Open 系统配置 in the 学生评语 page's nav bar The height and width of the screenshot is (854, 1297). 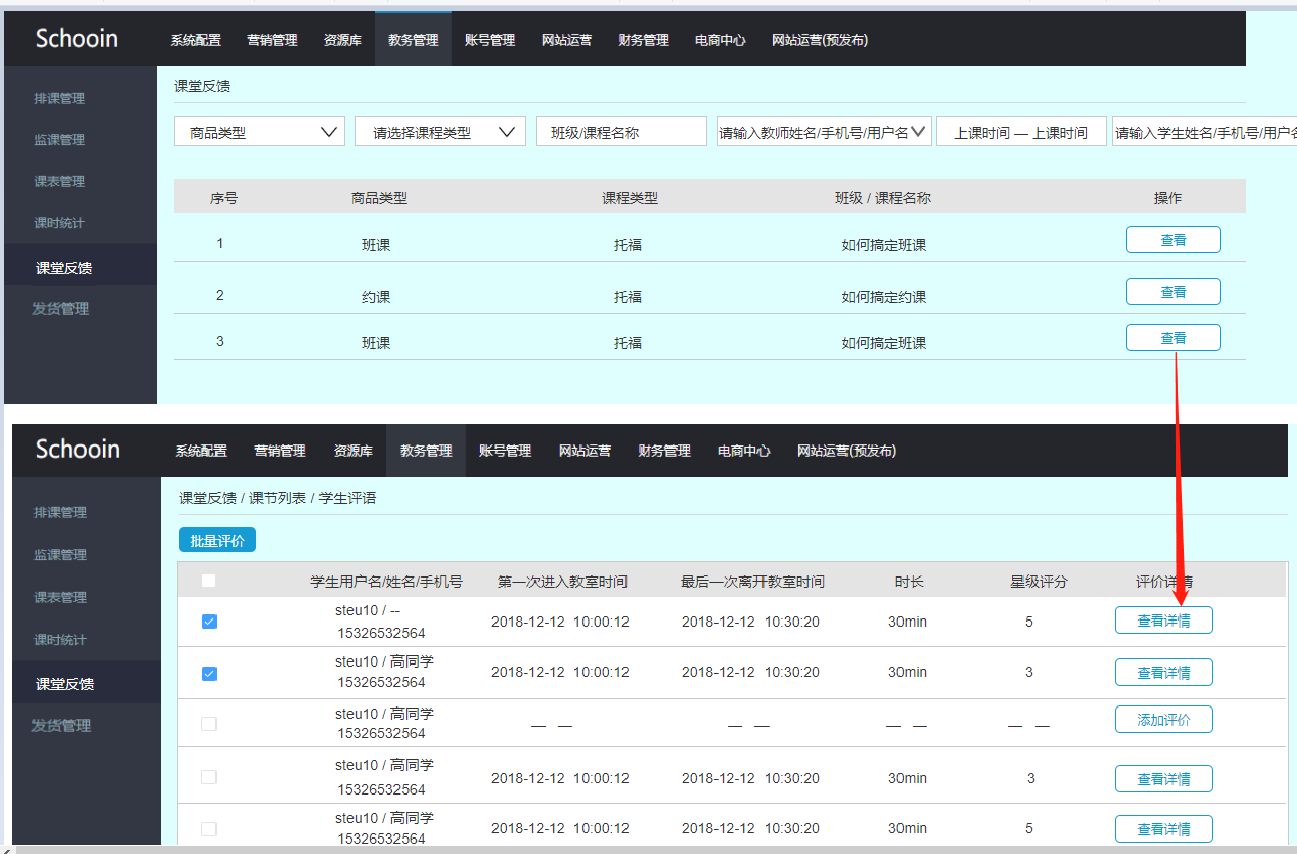pos(201,451)
